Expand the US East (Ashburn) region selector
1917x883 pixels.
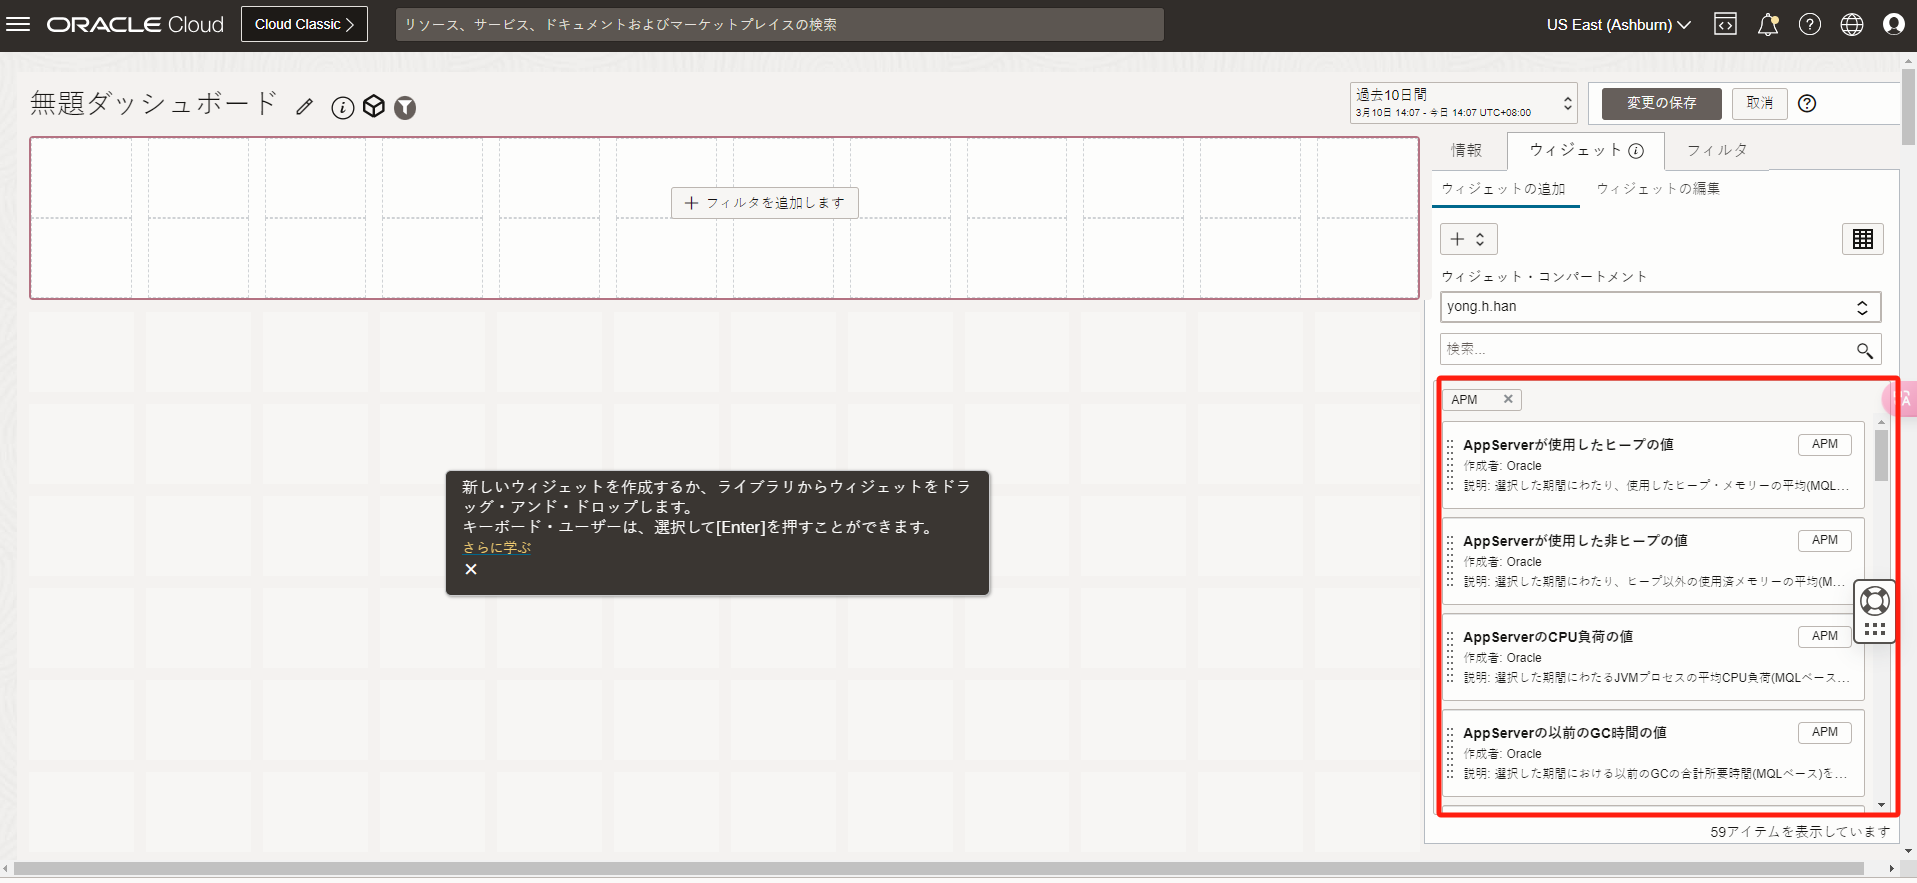[1617, 25]
